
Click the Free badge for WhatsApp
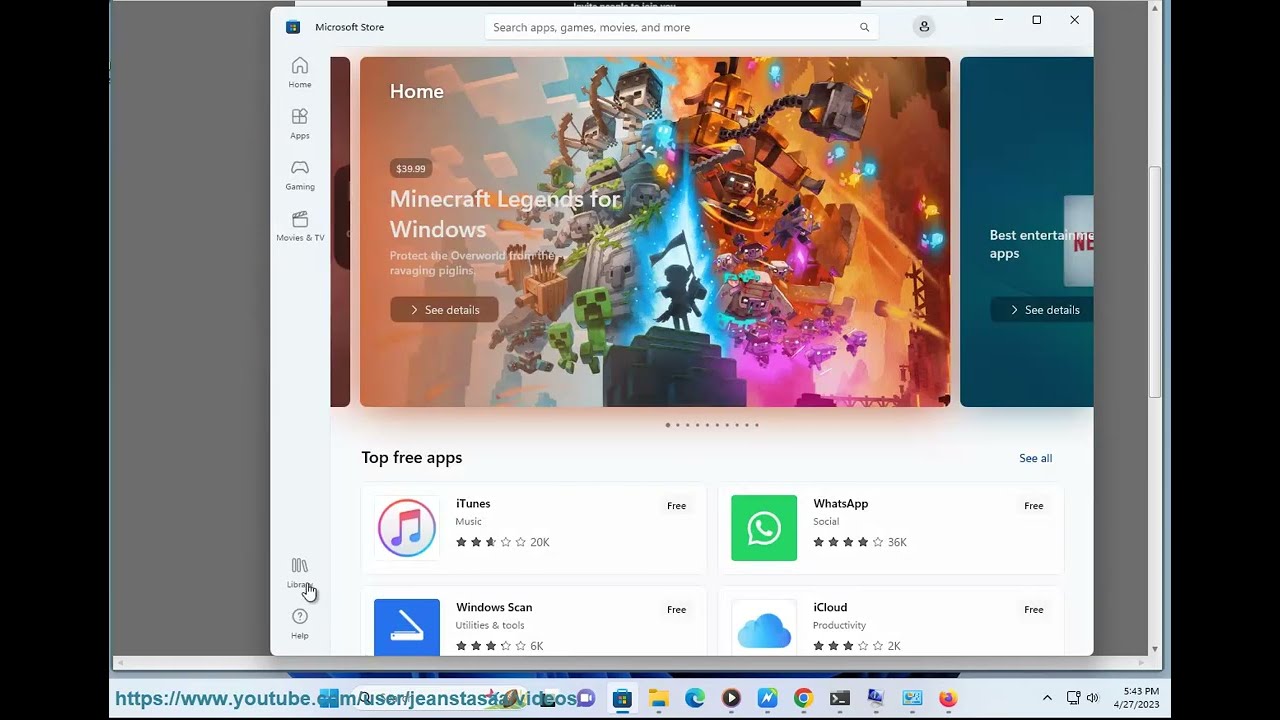click(x=1033, y=506)
